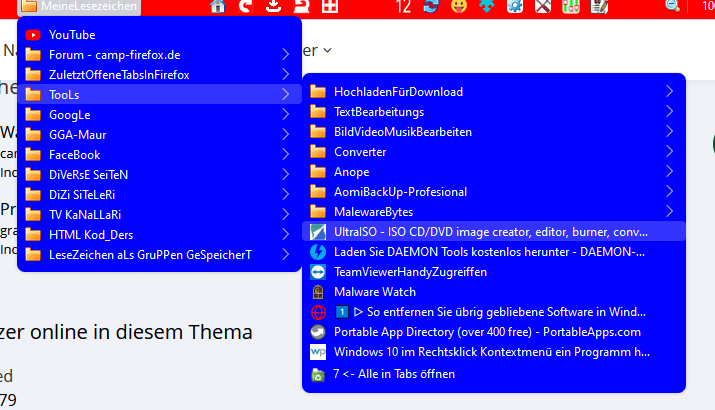Expand the AomiBackUp-Profesional folder arrow
This screenshot has height=410, width=715.
tap(669, 192)
